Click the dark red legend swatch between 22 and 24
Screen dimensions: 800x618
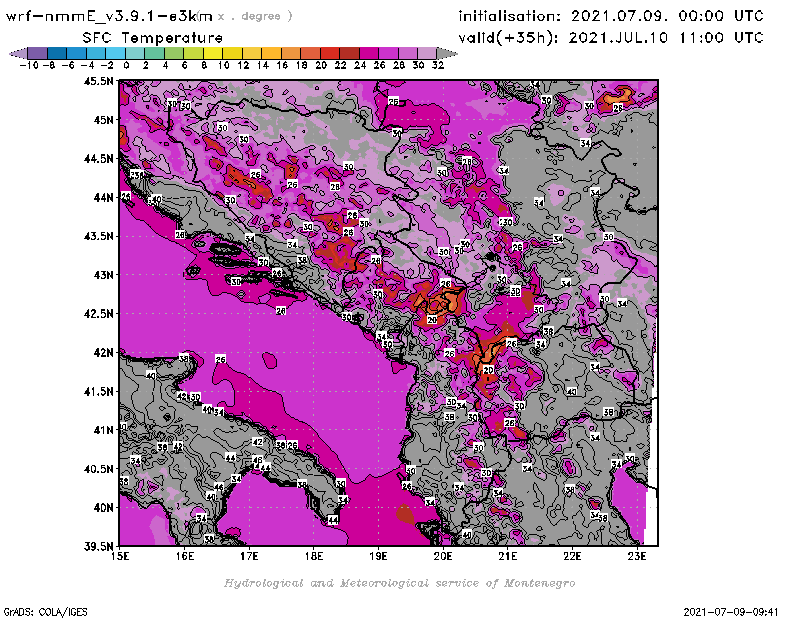tap(349, 53)
